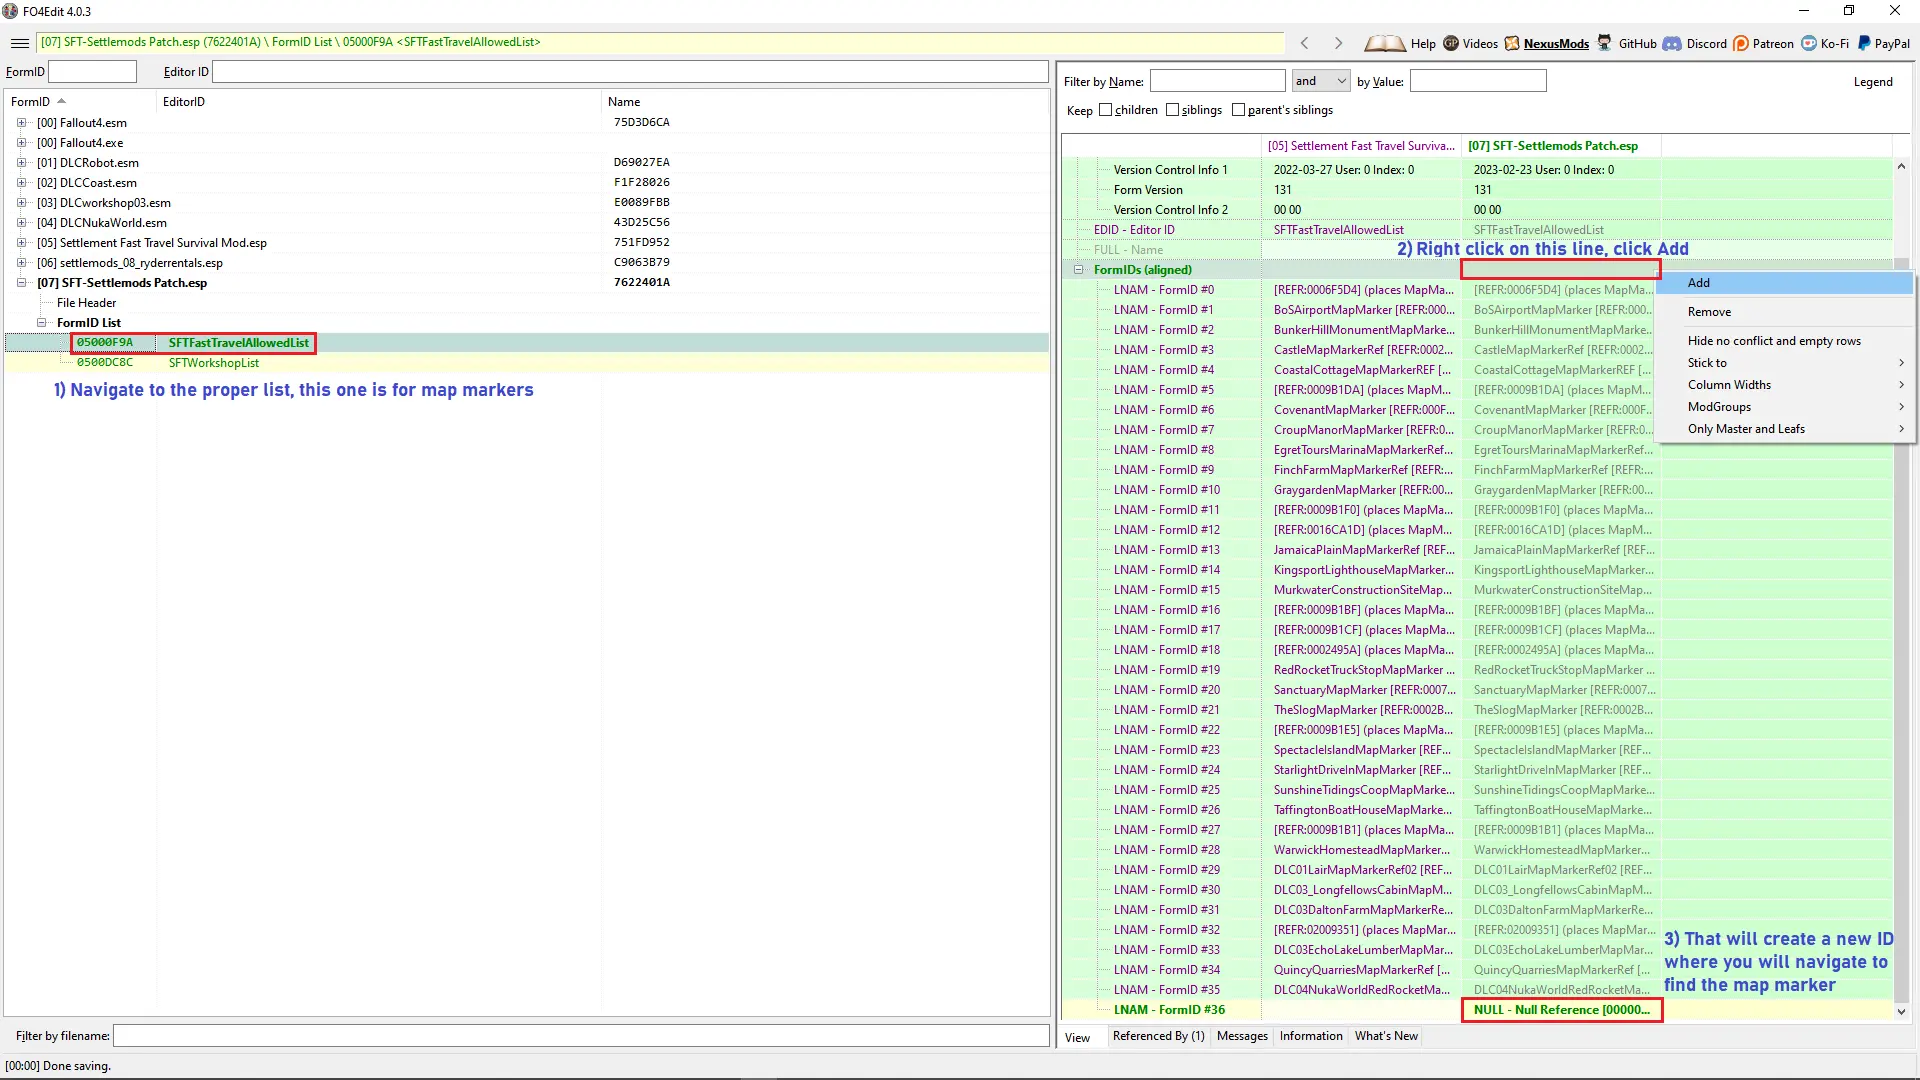Open the and/or filter dropdown

click(1320, 81)
